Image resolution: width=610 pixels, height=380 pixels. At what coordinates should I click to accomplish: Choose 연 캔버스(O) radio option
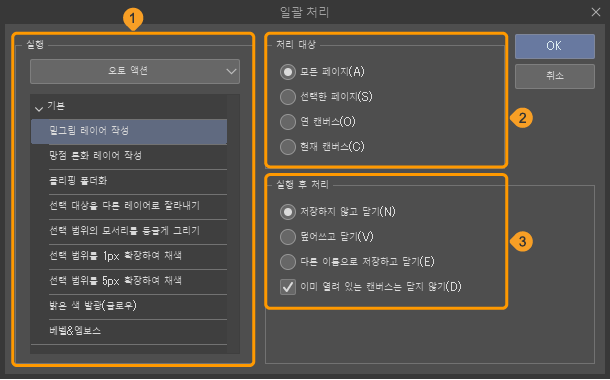click(288, 122)
